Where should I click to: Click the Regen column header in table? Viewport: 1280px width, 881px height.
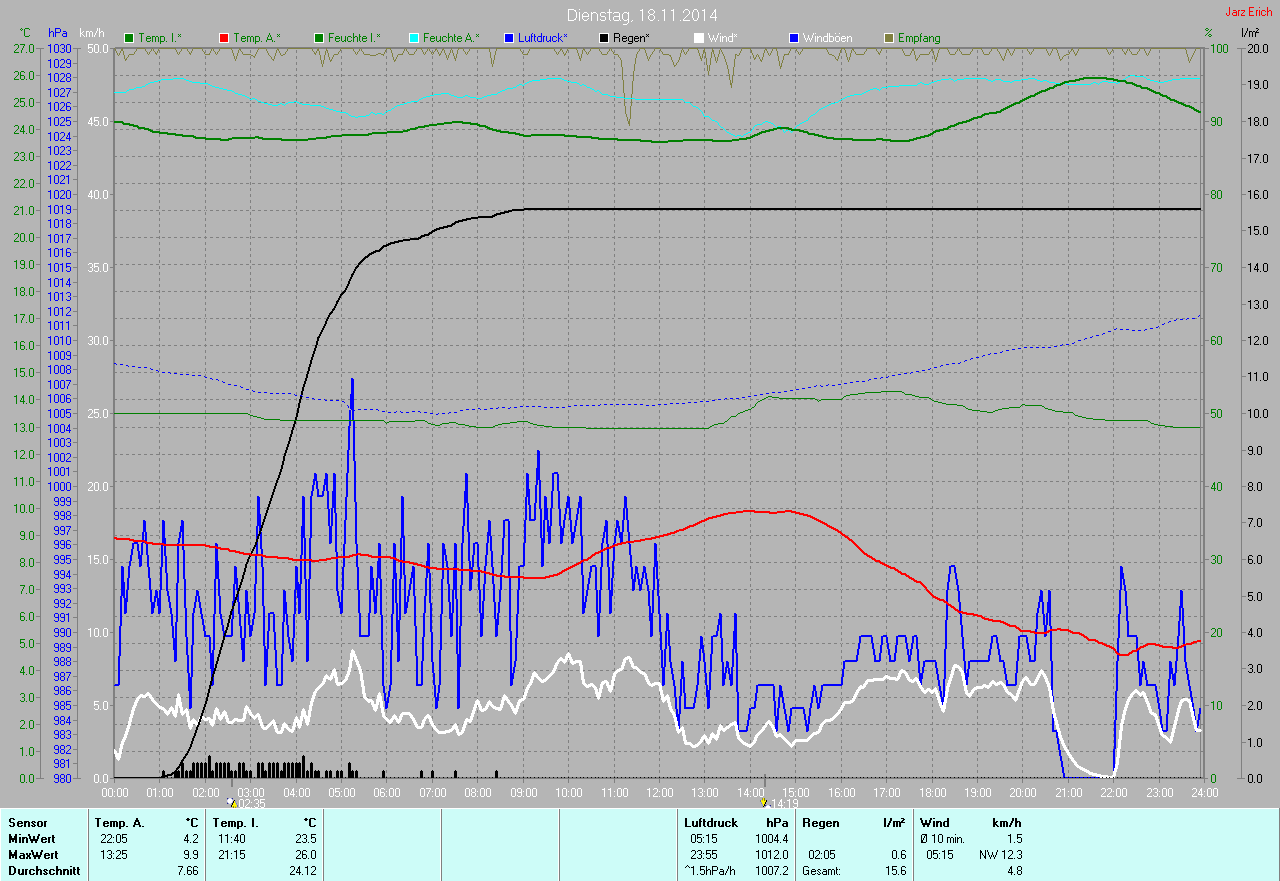(x=821, y=823)
